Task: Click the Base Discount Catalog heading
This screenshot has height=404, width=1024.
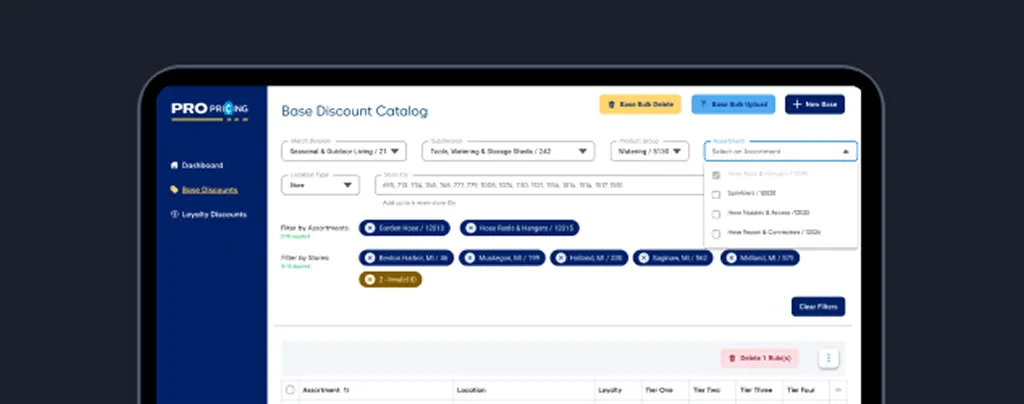Action: point(355,111)
